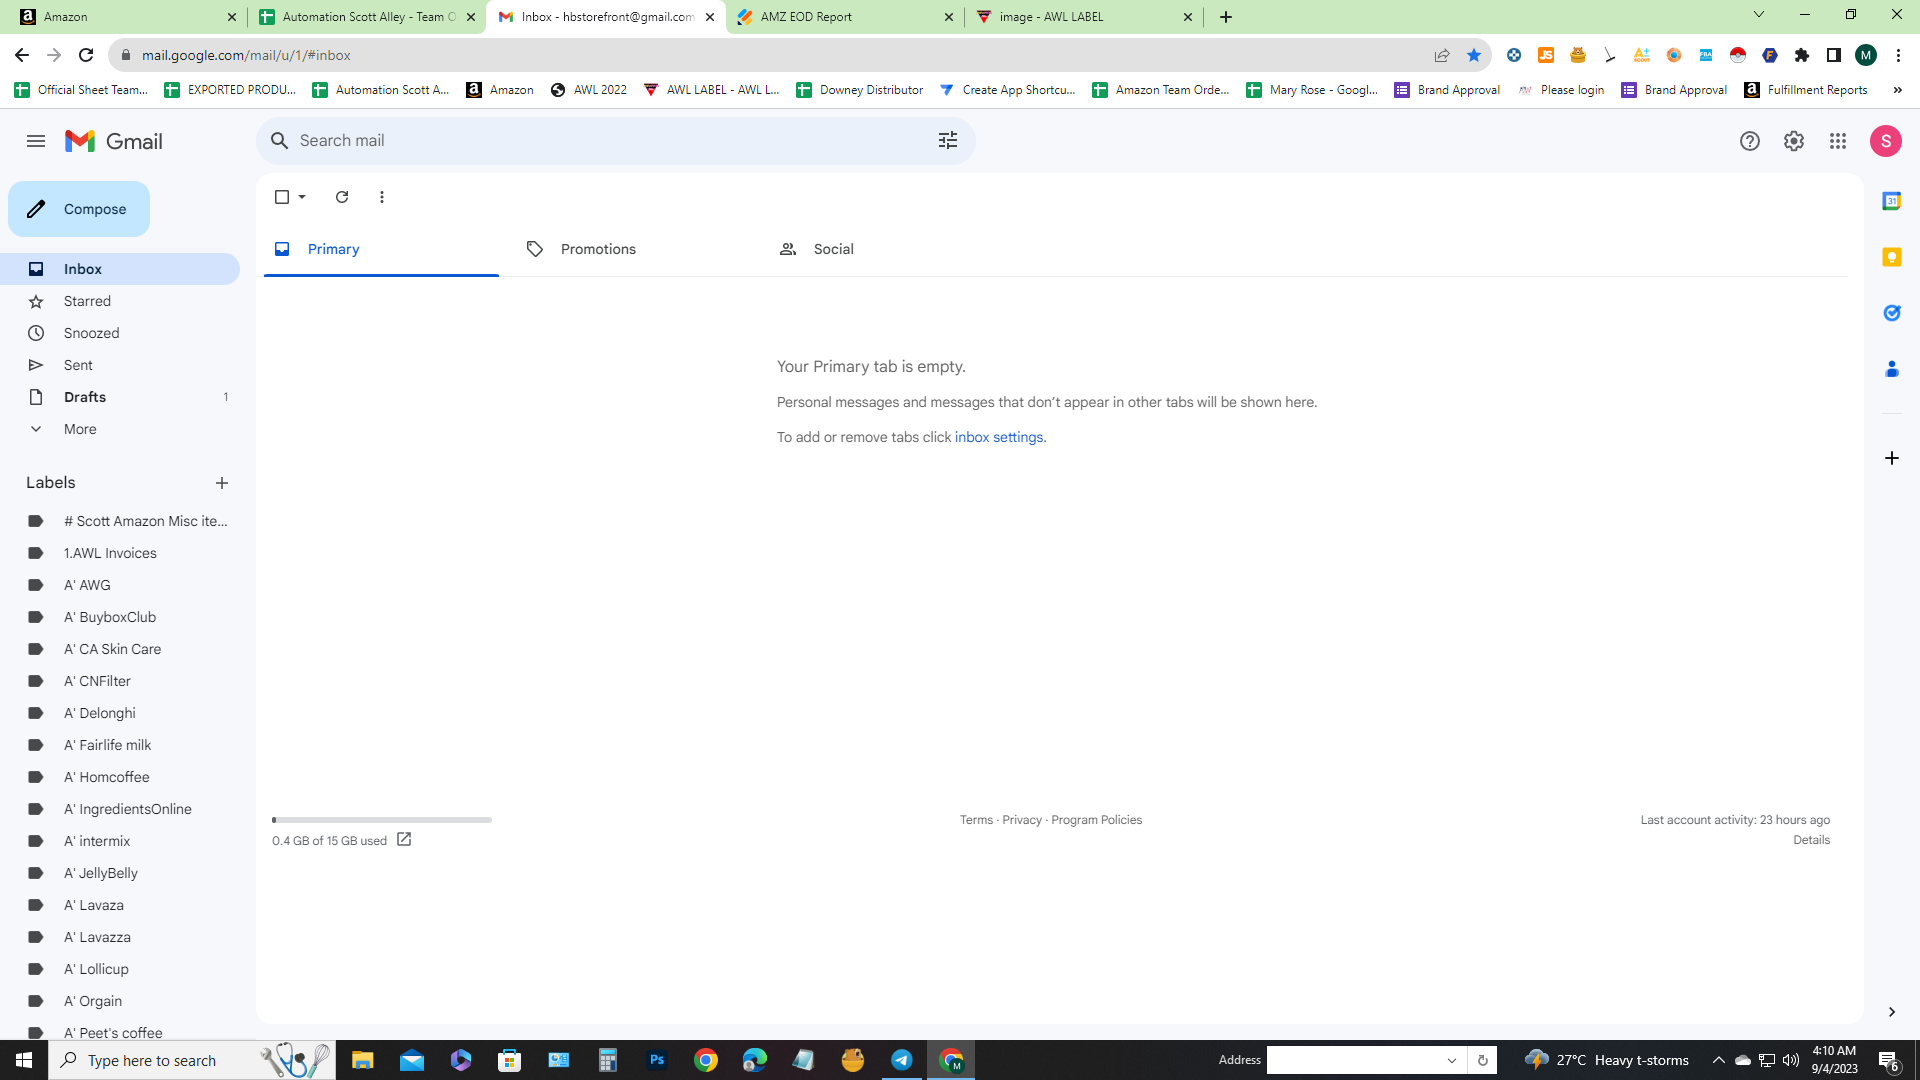1920x1080 pixels.
Task: Open search options filter icon
Action: click(x=947, y=141)
